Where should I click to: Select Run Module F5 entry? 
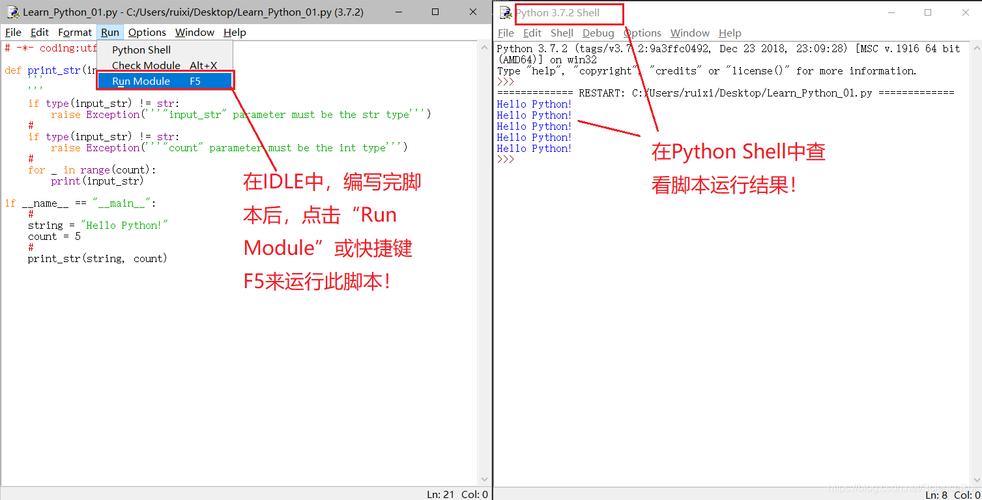(165, 81)
